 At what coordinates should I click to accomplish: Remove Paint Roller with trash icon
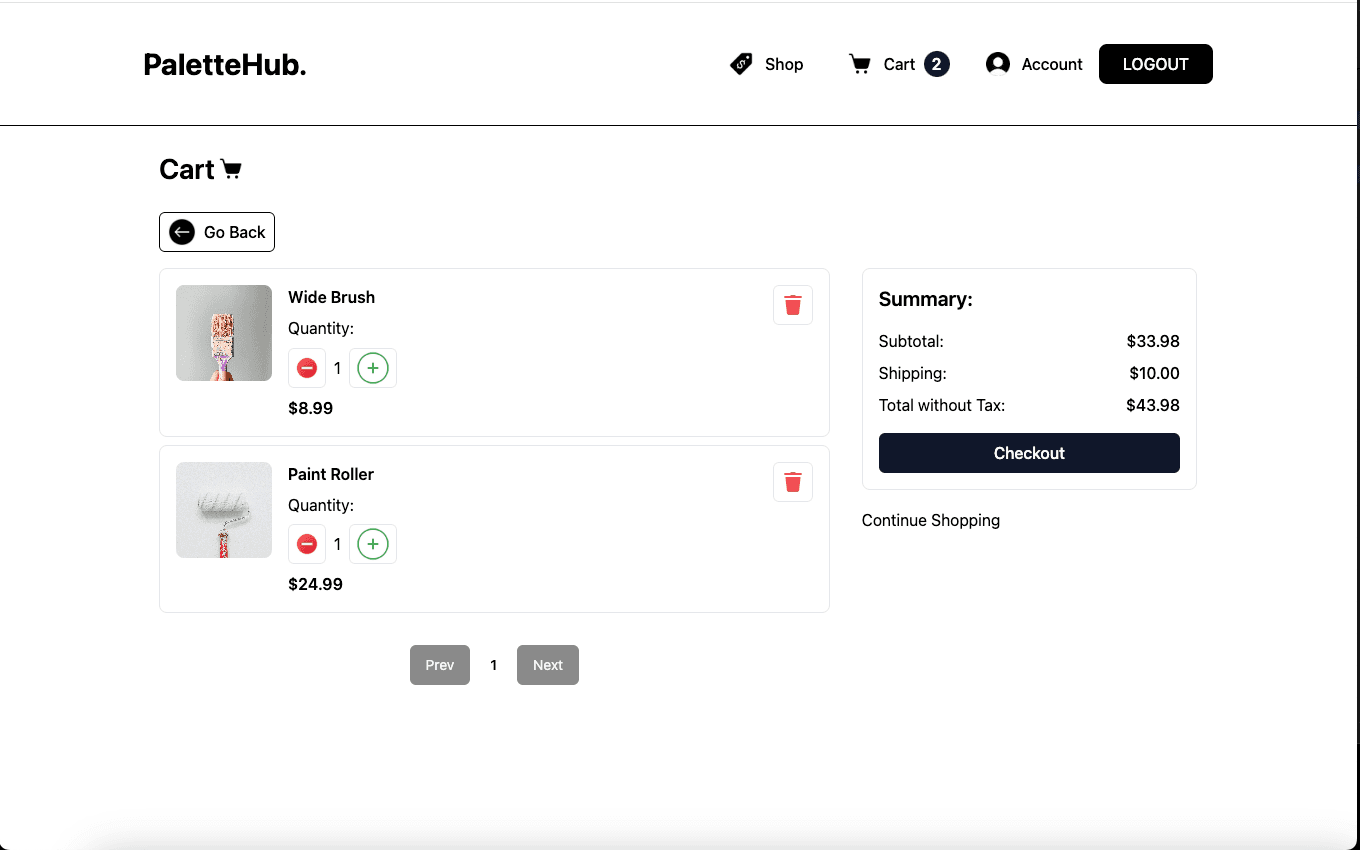point(792,482)
